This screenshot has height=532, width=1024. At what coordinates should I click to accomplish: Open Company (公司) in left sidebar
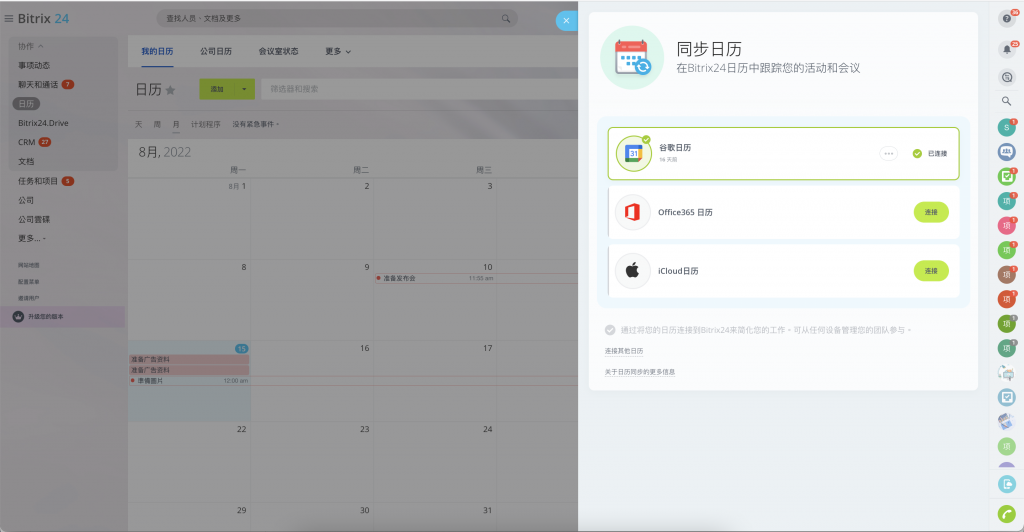26,200
